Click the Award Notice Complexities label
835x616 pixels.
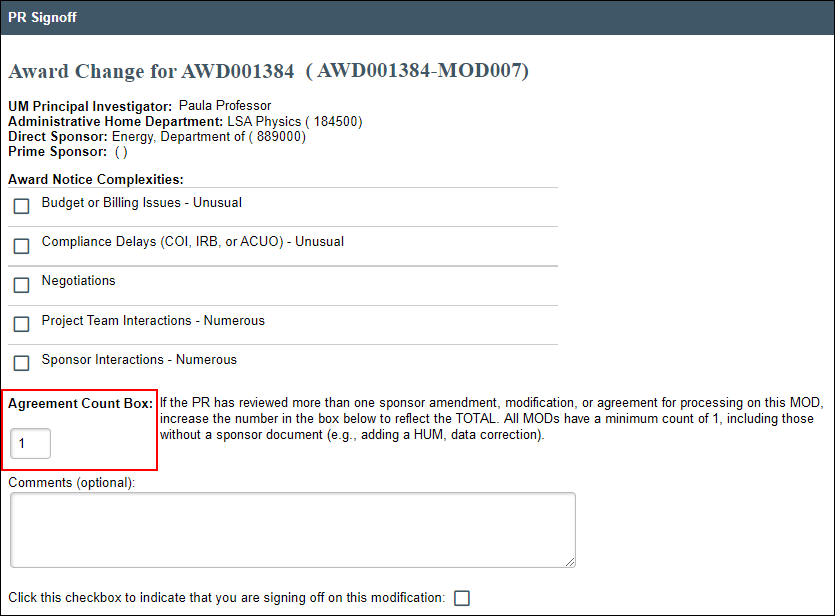[x=96, y=180]
